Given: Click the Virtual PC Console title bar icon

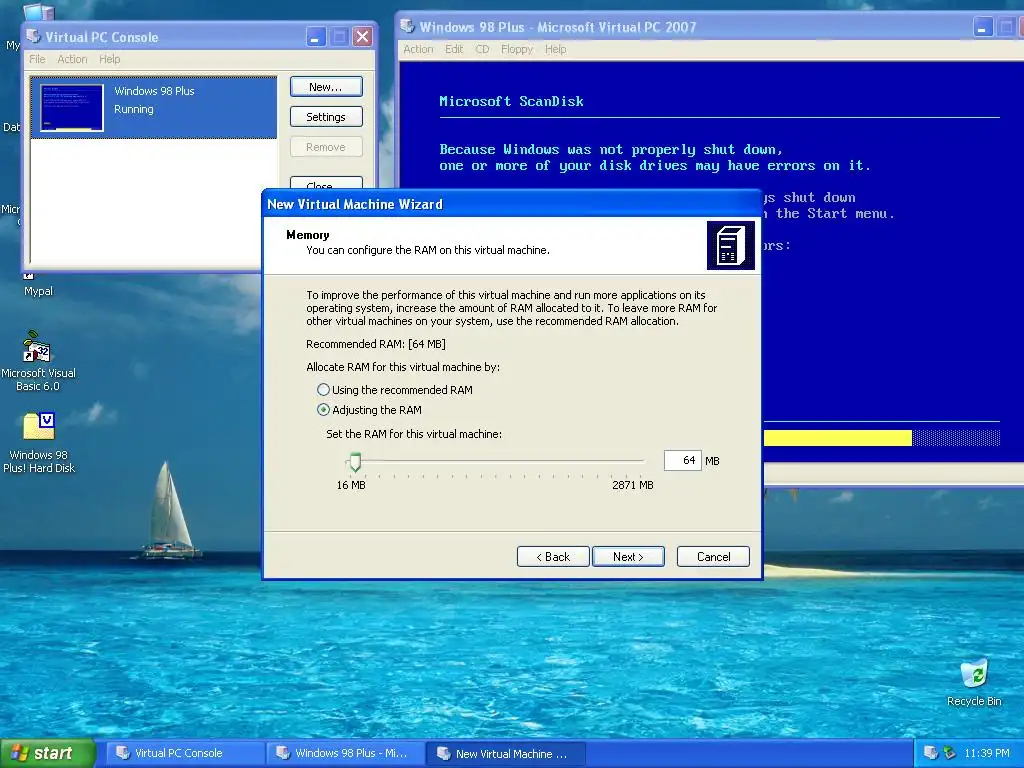Looking at the screenshot, I should pos(33,36).
